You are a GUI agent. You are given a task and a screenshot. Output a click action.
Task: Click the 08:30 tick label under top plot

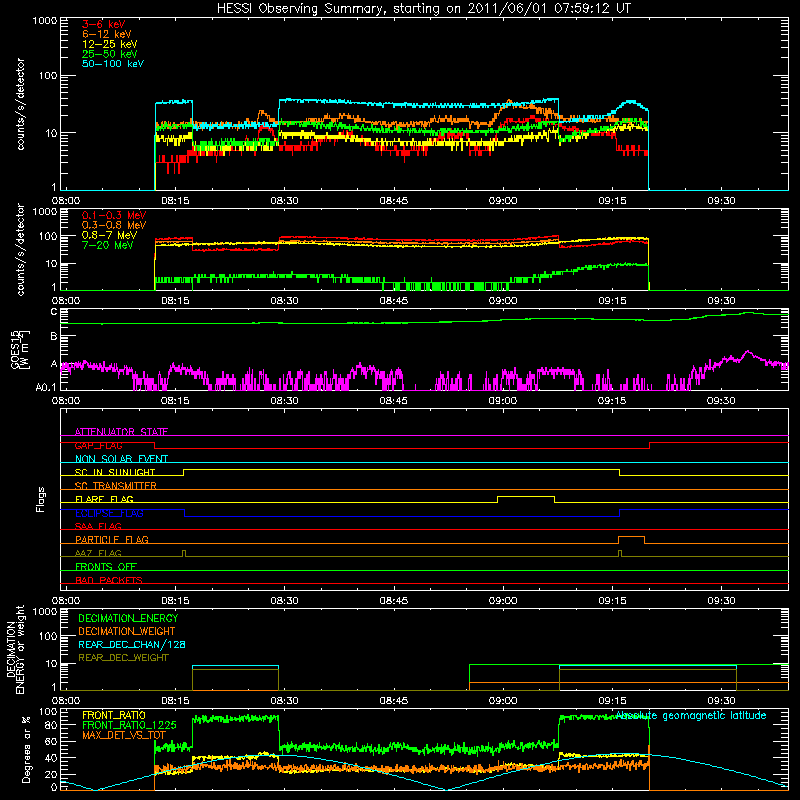[x=284, y=201]
